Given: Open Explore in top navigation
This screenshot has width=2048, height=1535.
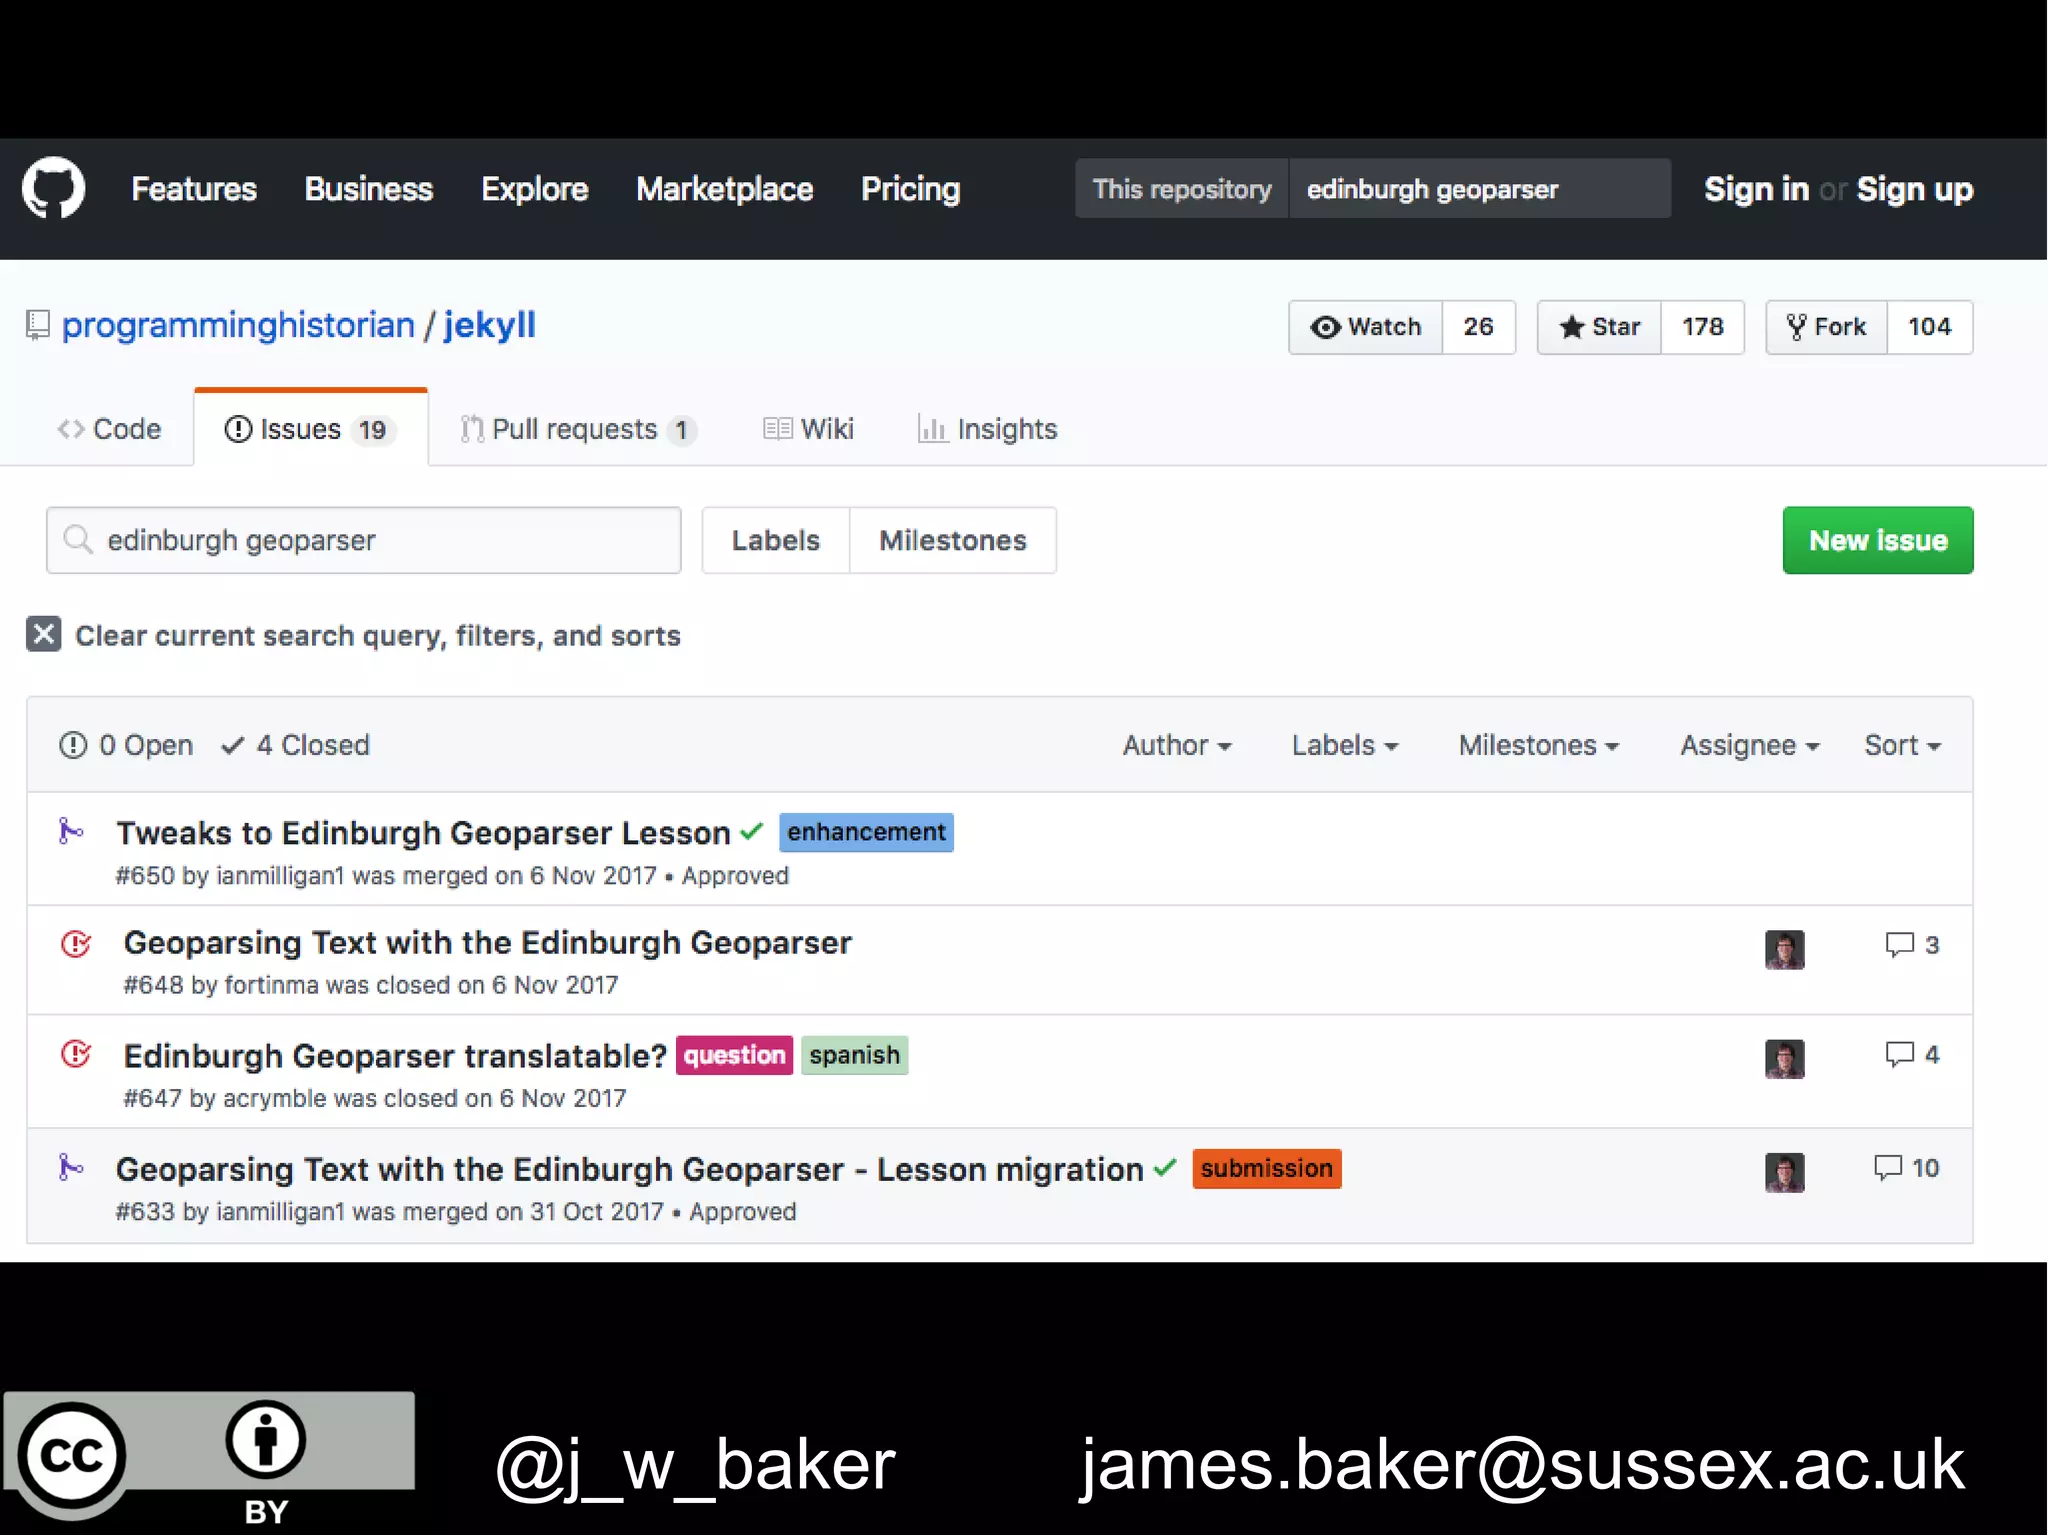Looking at the screenshot, I should pyautogui.click(x=535, y=189).
